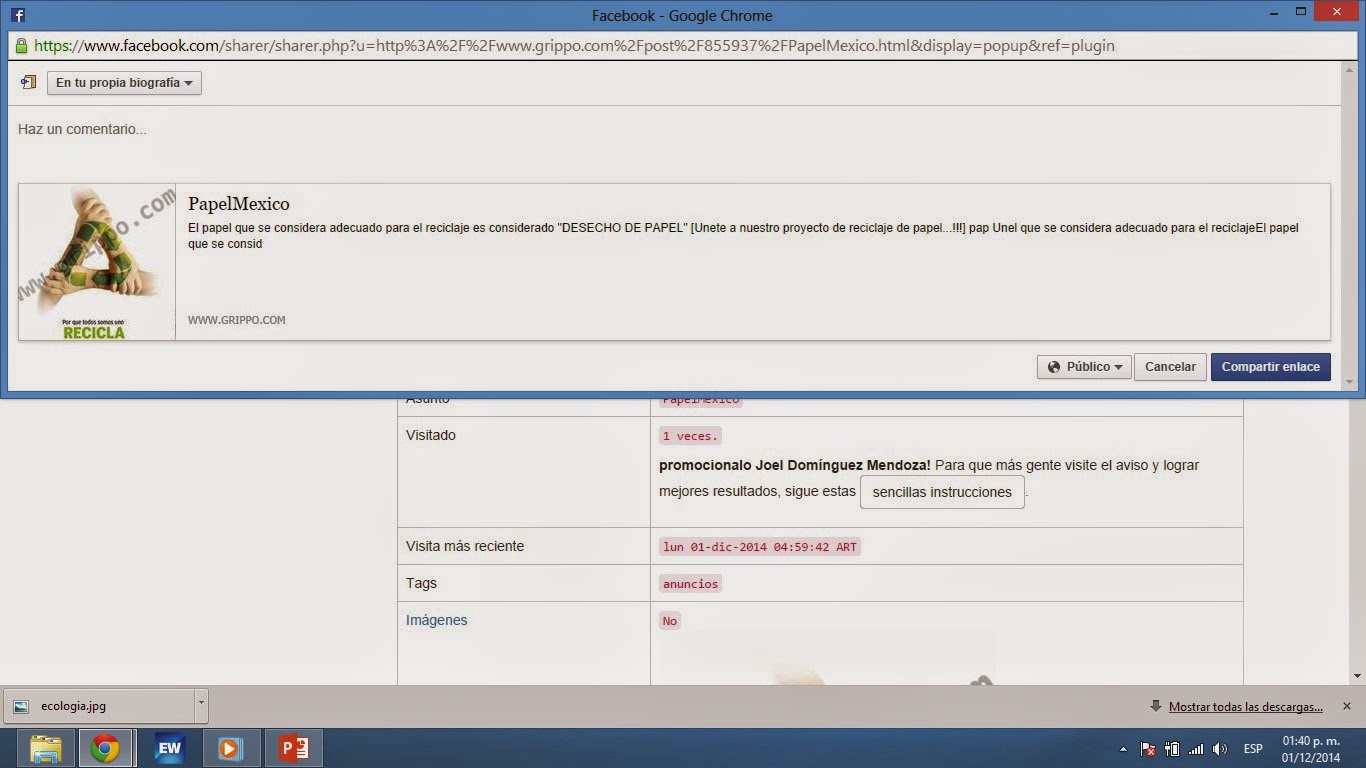This screenshot has width=1366, height=768.
Task: Click the Facebook logo in title bar
Action: coord(17,16)
